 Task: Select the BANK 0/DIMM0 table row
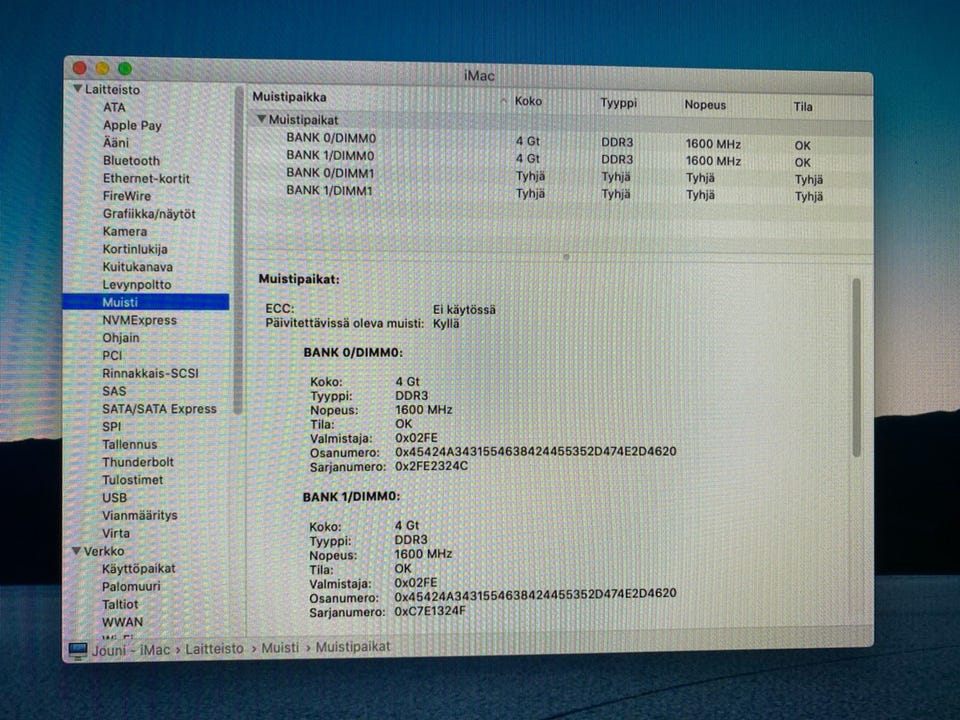click(x=560, y=141)
